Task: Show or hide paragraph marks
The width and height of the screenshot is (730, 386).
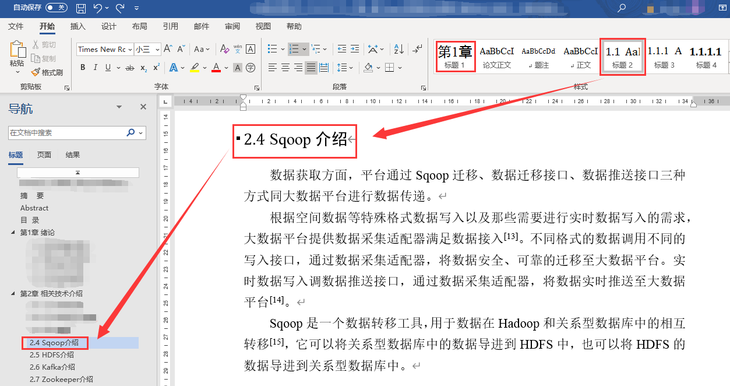Action: point(417,49)
